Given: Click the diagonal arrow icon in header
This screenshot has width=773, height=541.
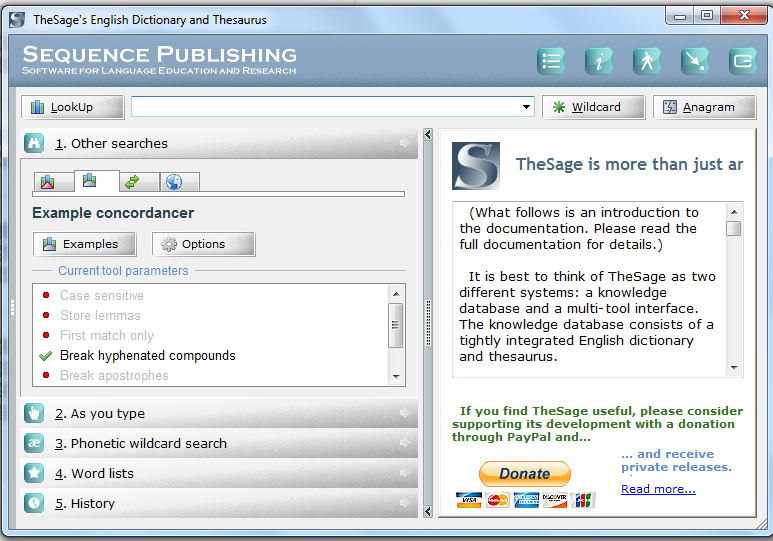Looking at the screenshot, I should [x=695, y=61].
